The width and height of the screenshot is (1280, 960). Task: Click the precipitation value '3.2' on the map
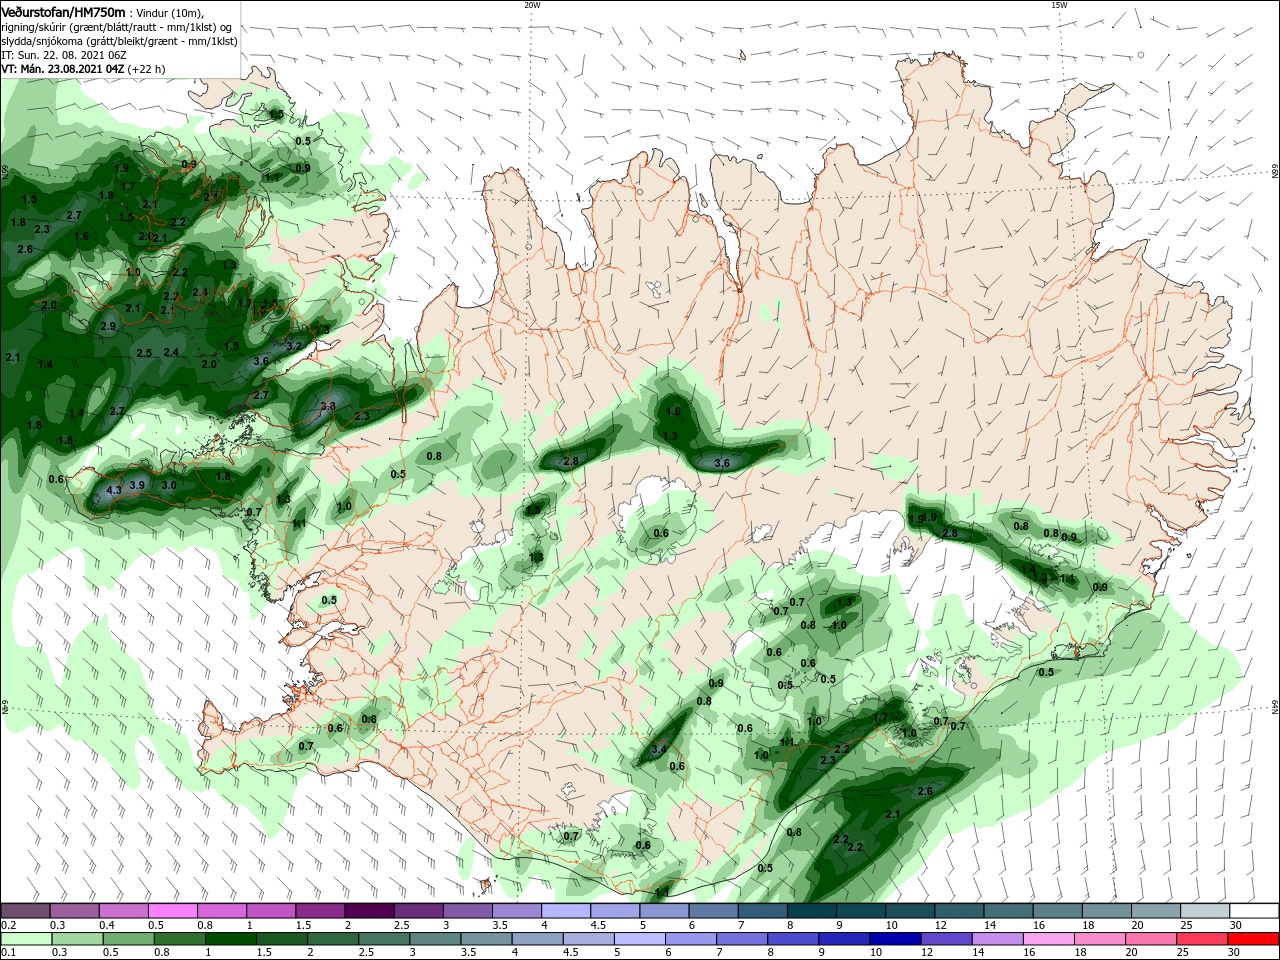click(x=294, y=346)
